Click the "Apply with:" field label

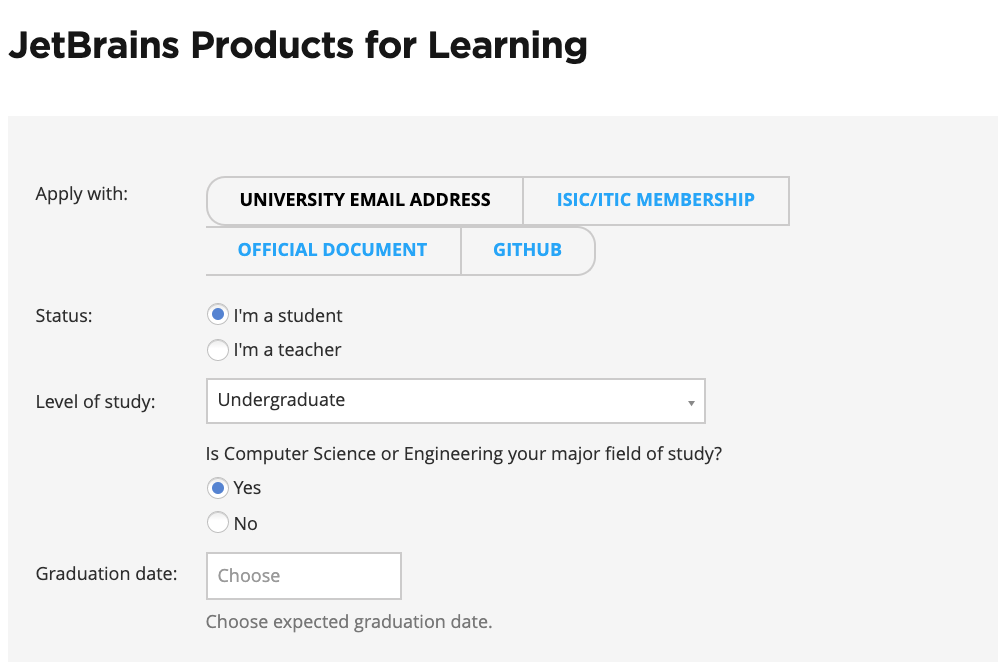click(x=82, y=194)
